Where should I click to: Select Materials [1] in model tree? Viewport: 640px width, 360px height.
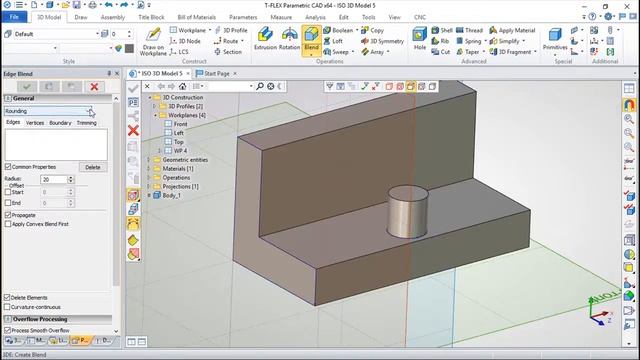pyautogui.click(x=178, y=169)
